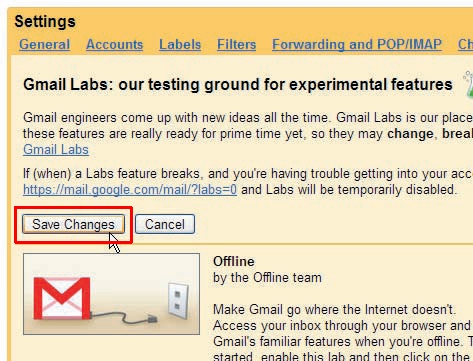Image resolution: width=473 pixels, height=361 pixels.
Task: Switch to the Accounts tab
Action: tap(114, 44)
